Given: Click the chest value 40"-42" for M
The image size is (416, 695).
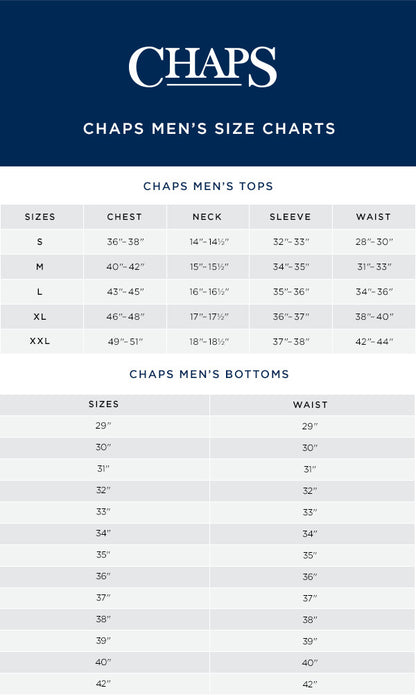Looking at the screenshot, I should coord(125,267).
